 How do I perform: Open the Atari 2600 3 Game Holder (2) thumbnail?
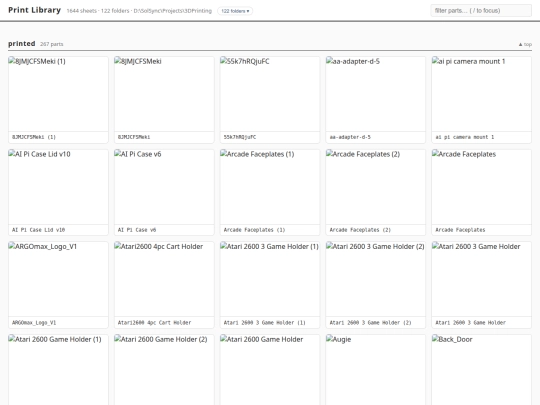coord(376,279)
